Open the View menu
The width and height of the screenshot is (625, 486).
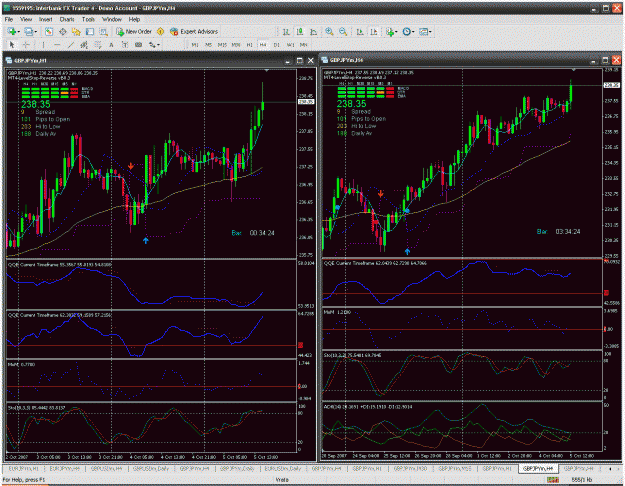click(x=26, y=19)
